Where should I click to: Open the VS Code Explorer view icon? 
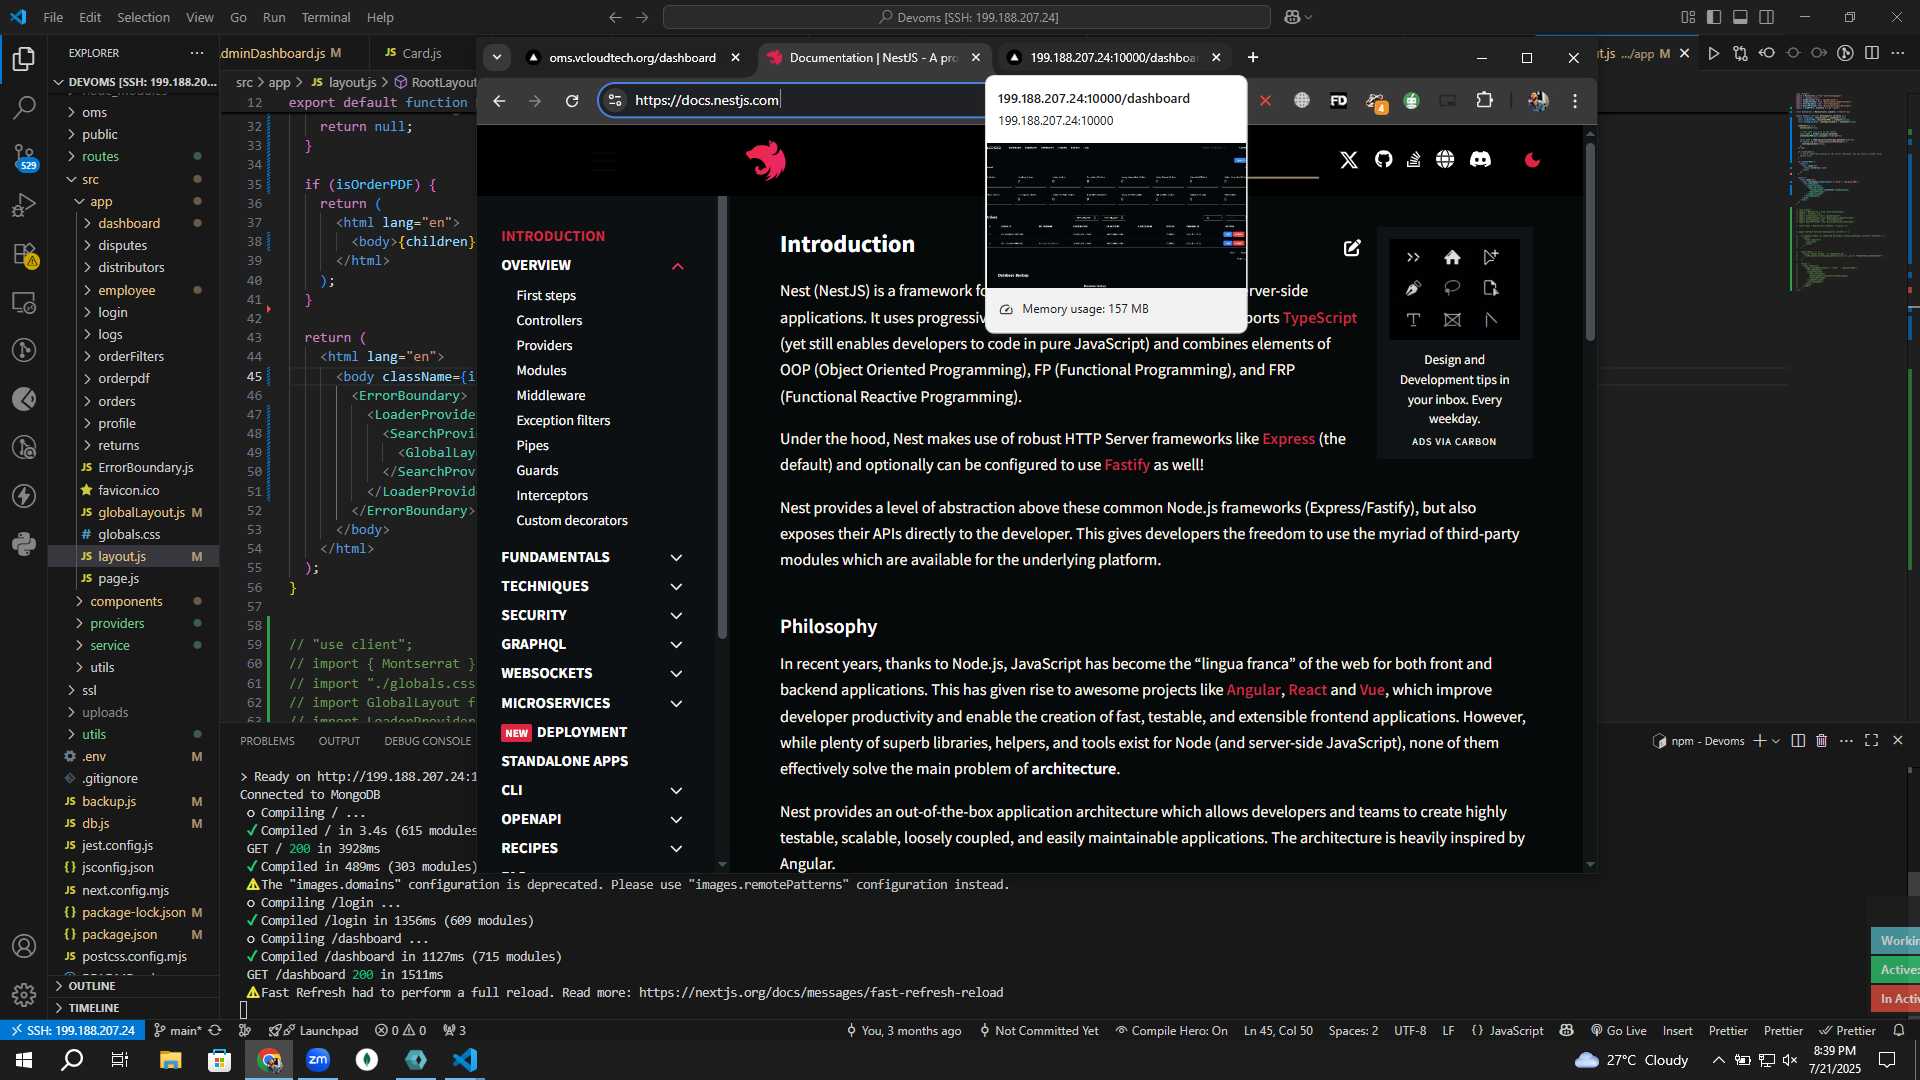[24, 59]
